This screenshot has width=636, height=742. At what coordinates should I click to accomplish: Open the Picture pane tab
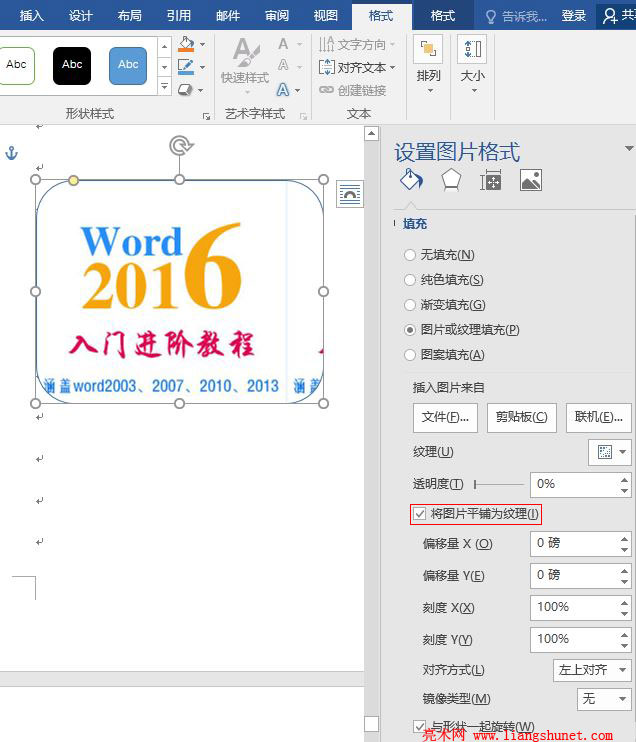[530, 180]
